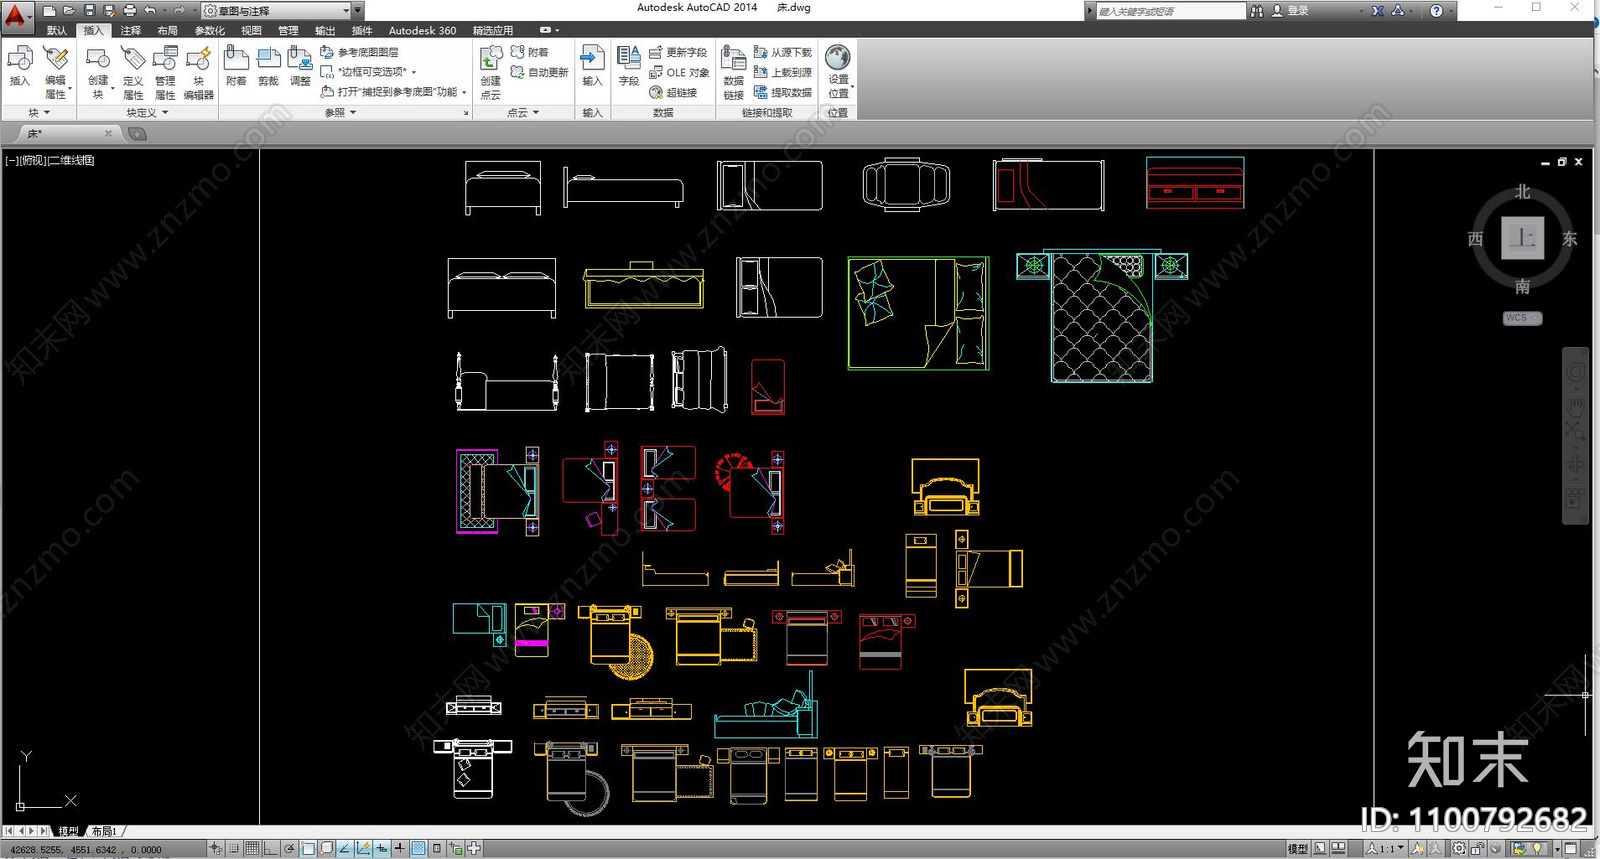This screenshot has width=1600, height=859.
Task: Click the Save icon in quick access toolbar
Action: [89, 10]
